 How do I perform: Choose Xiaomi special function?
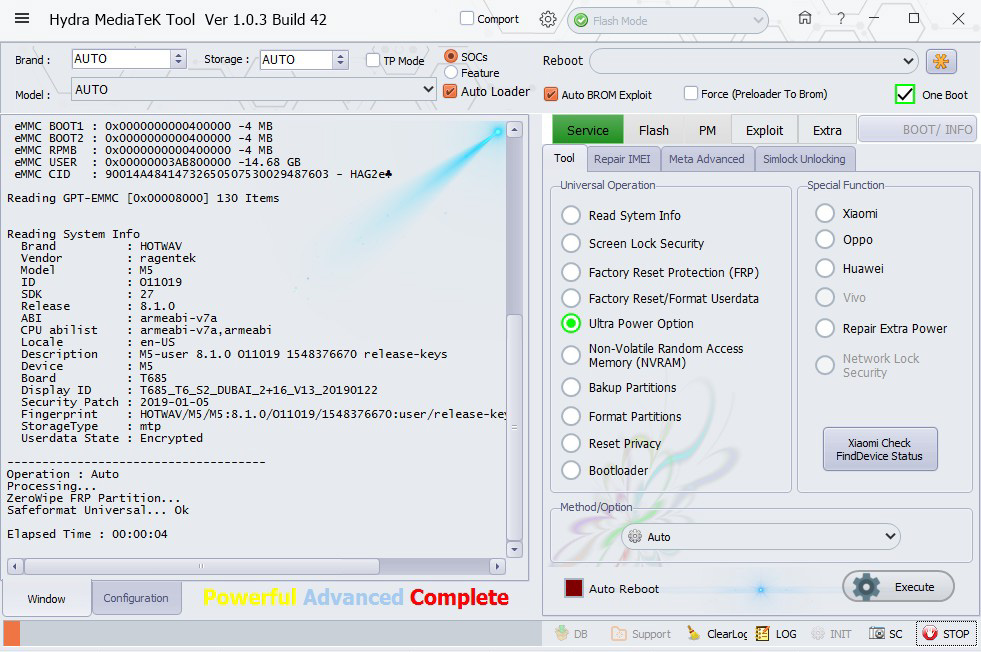click(825, 213)
